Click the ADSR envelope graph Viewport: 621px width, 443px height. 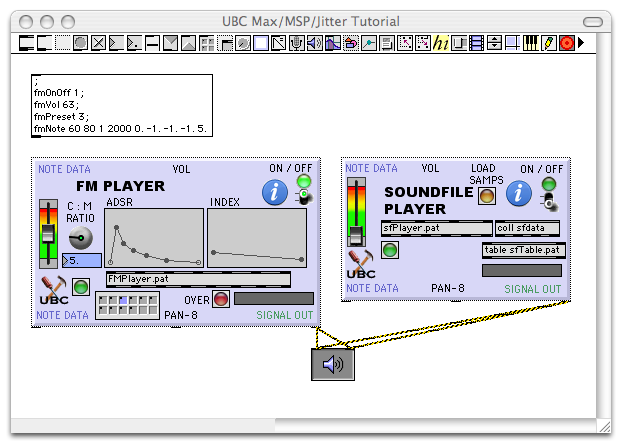[x=154, y=238]
